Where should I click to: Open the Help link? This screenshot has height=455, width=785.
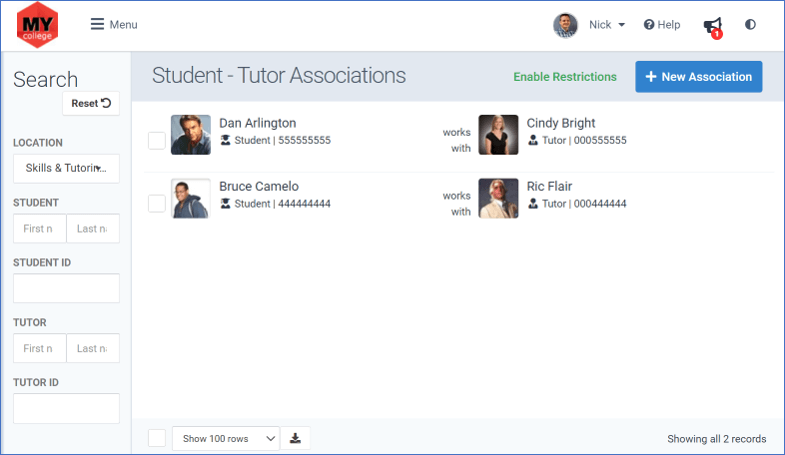coord(662,25)
